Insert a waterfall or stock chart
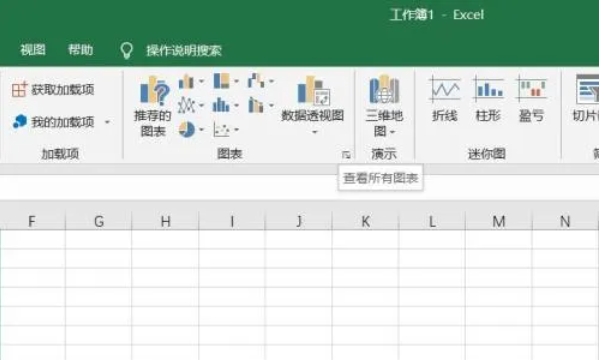Image resolution: width=604 pixels, height=360 pixels. [x=256, y=81]
